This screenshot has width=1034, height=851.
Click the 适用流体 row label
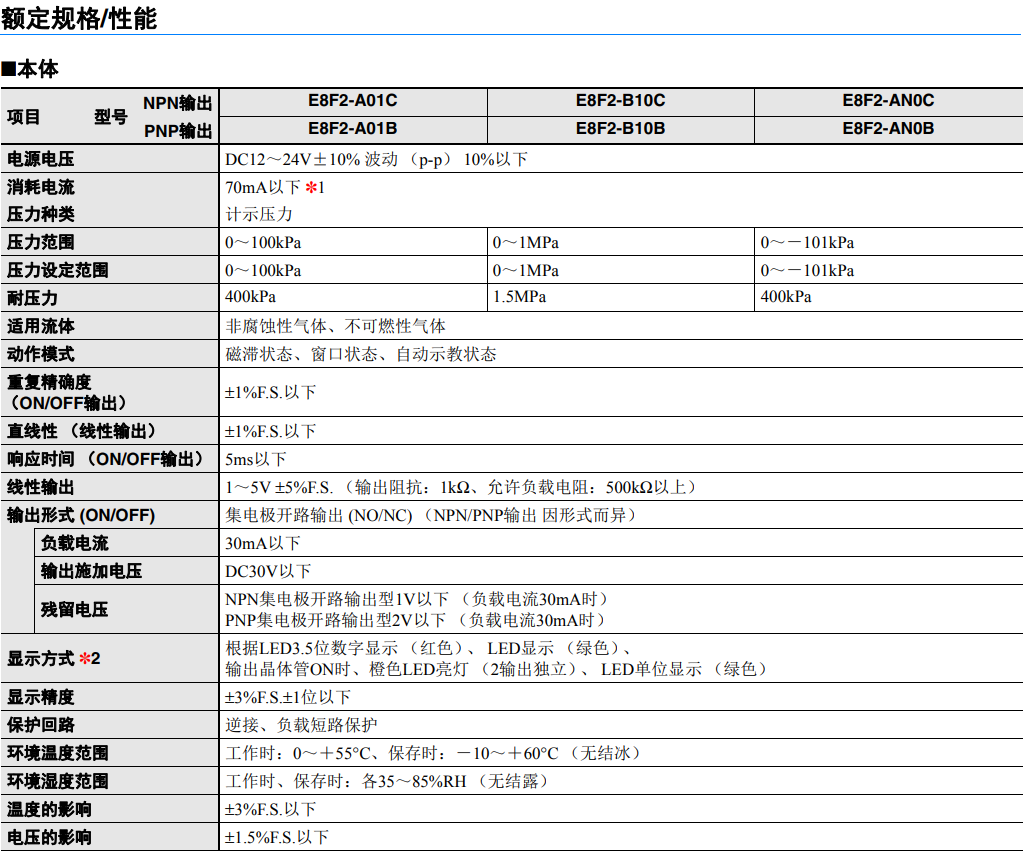(41, 326)
